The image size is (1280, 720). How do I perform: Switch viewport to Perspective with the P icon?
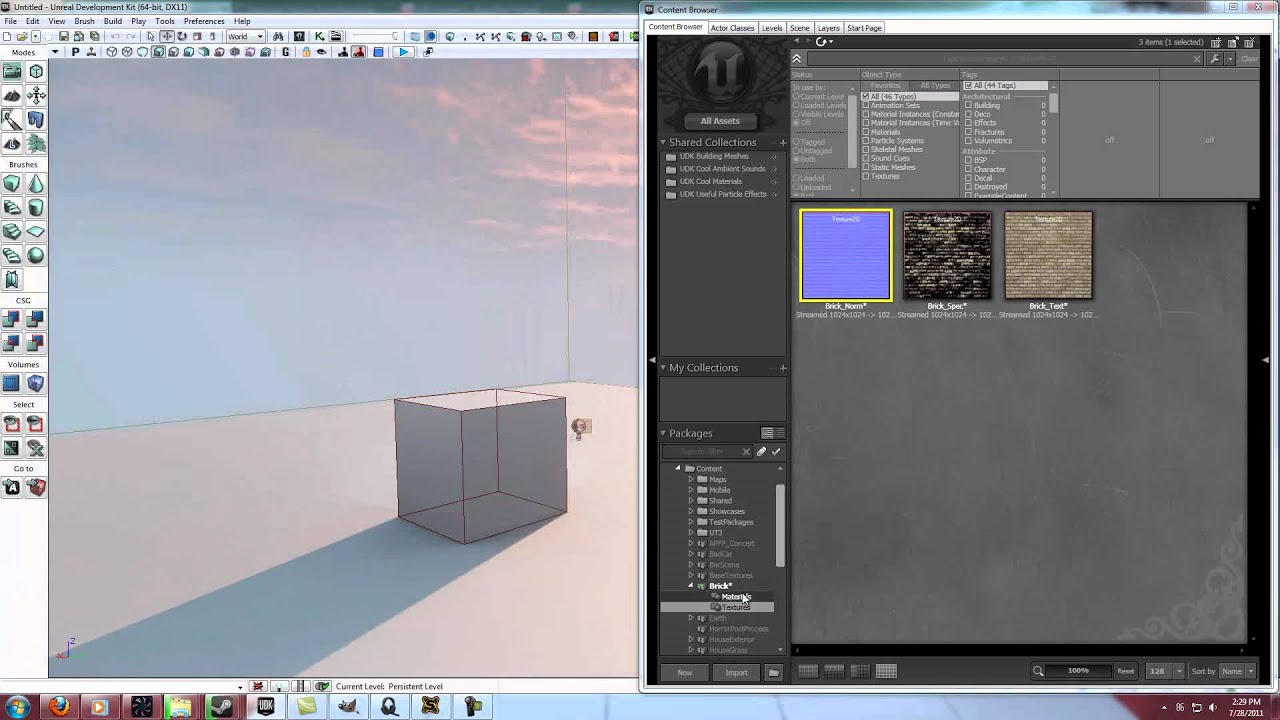75,52
